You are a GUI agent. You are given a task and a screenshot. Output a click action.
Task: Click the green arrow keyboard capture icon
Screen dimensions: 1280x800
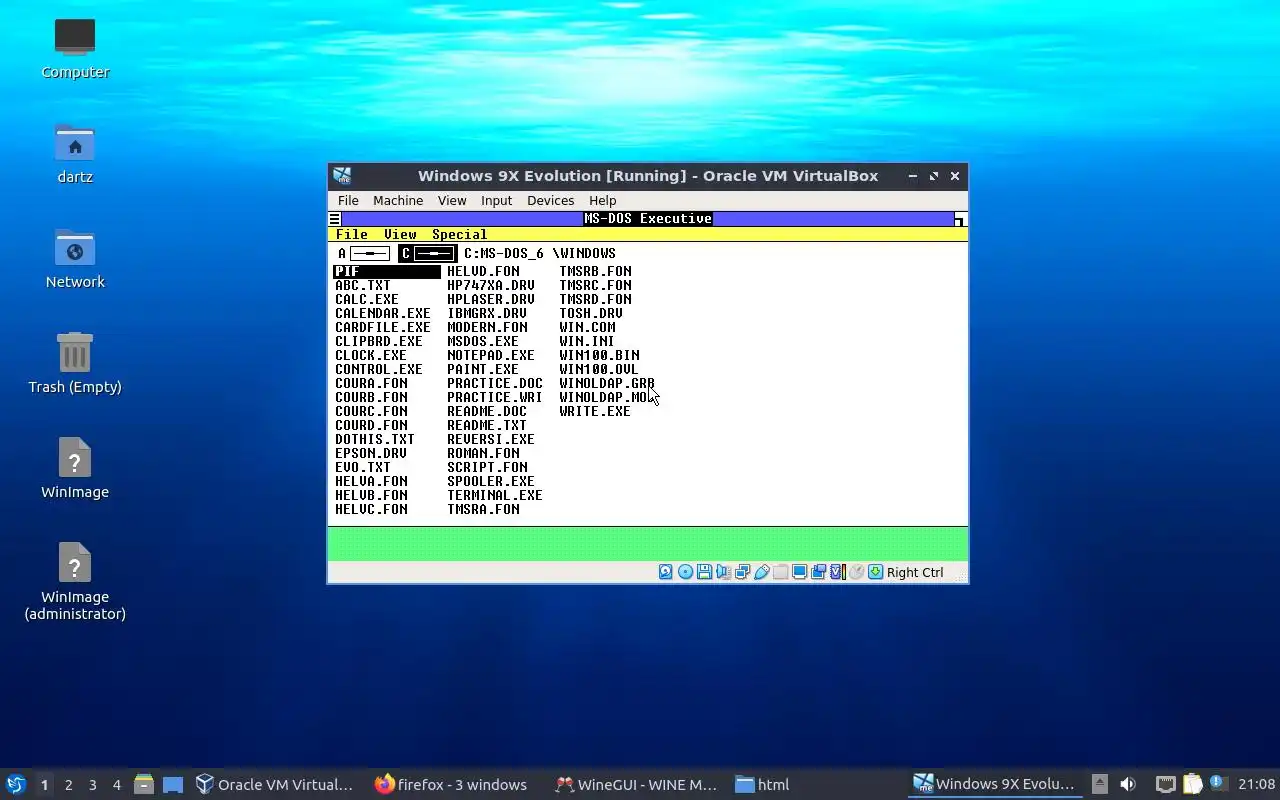[875, 572]
